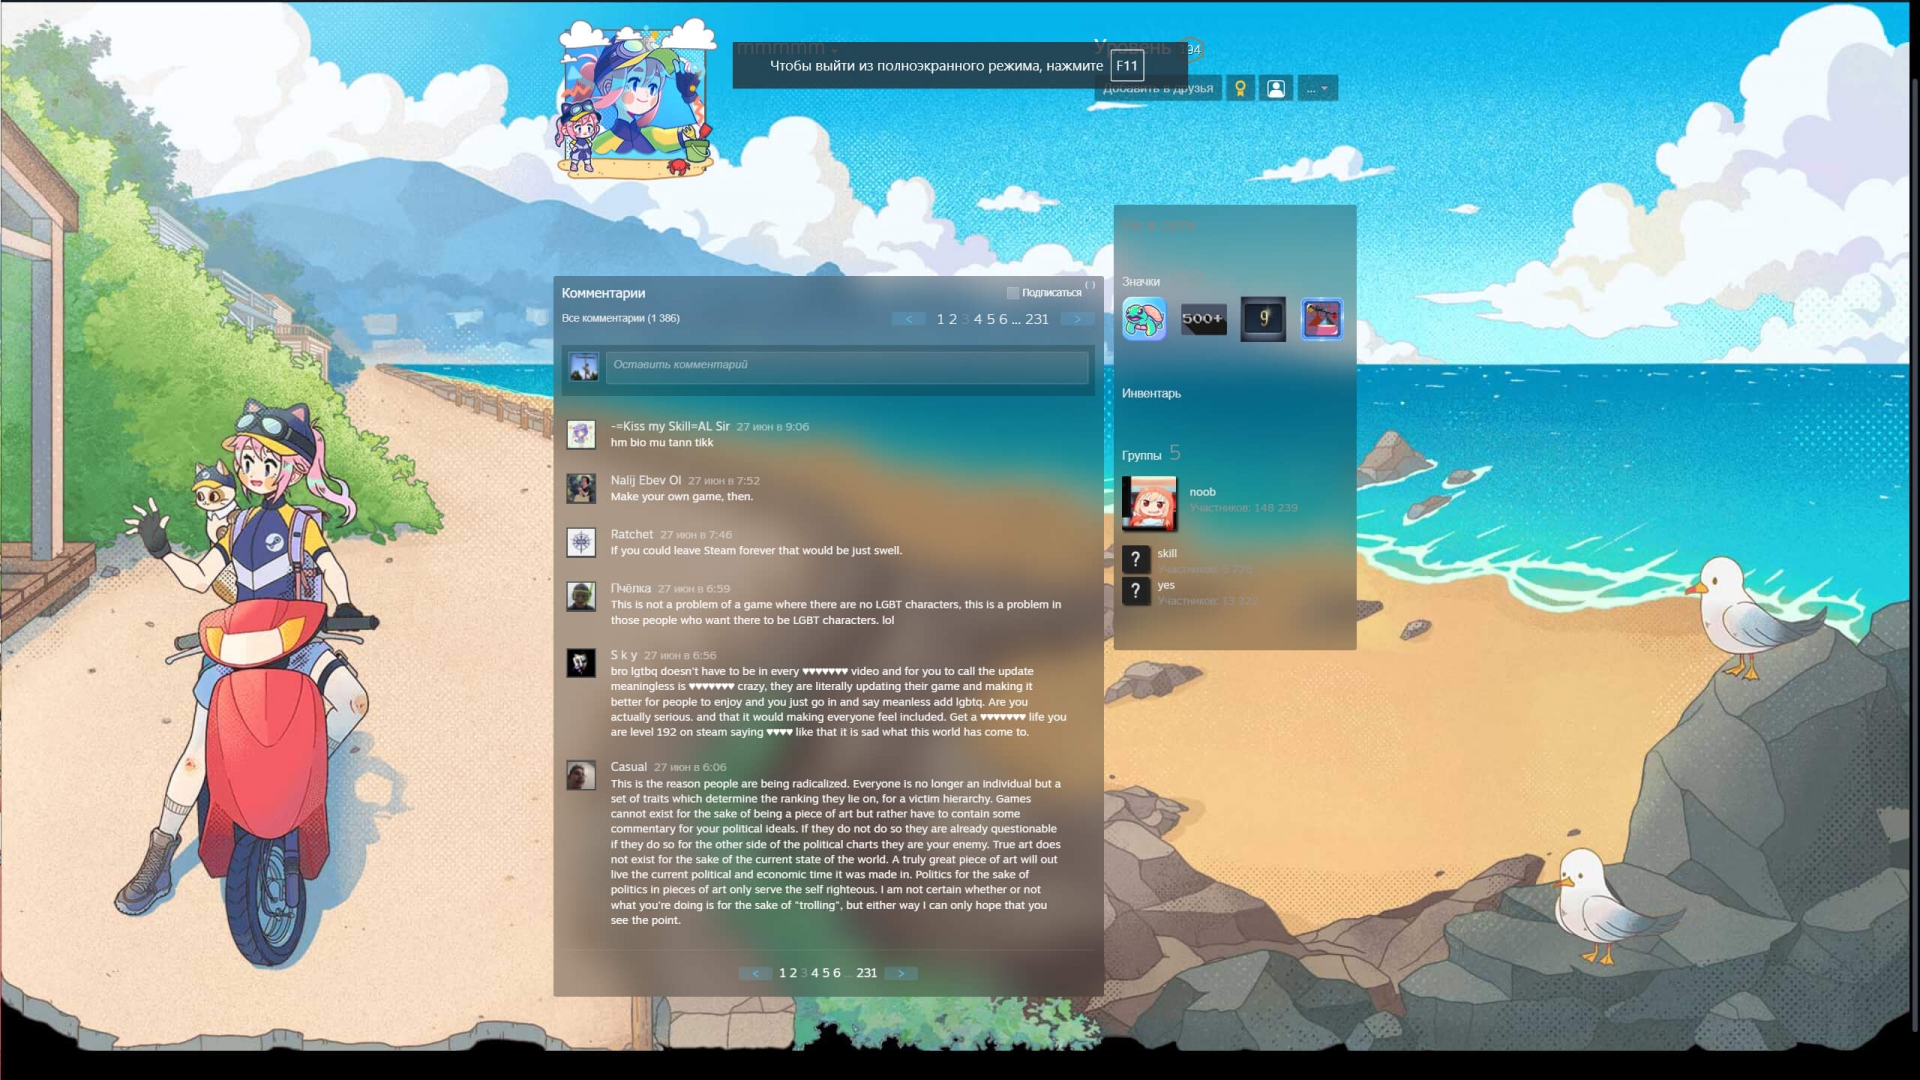Viewport: 1920px width, 1080px height.
Task: Open Sky's commenter avatar
Action: 581,662
